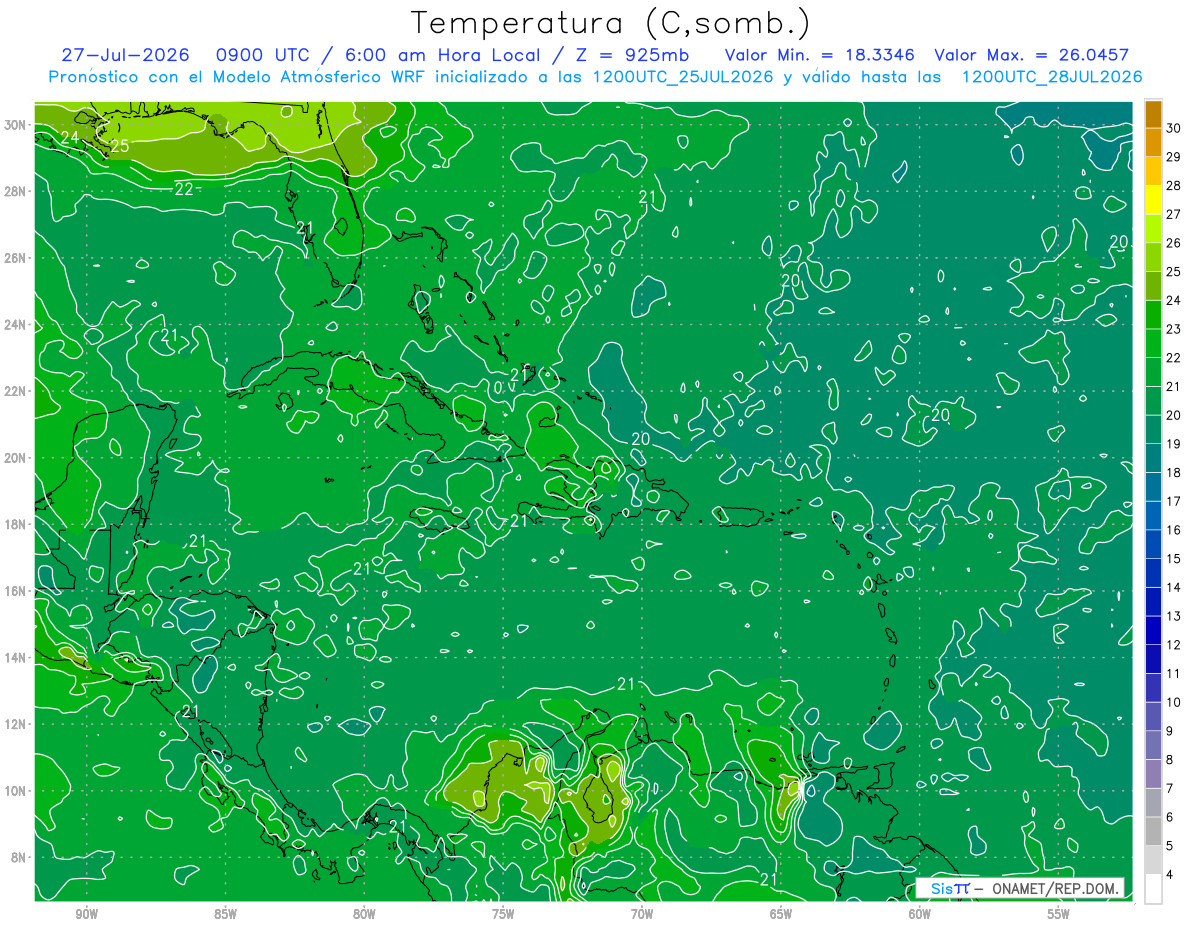Viewport: 1200px width, 927px height.
Task: Click the 10N latitude label
Action: pos(15,791)
